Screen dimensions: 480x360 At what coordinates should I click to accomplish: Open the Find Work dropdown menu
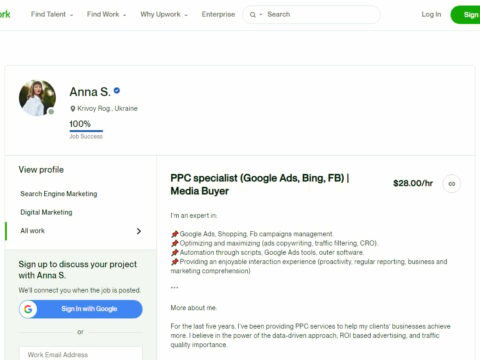click(x=106, y=14)
